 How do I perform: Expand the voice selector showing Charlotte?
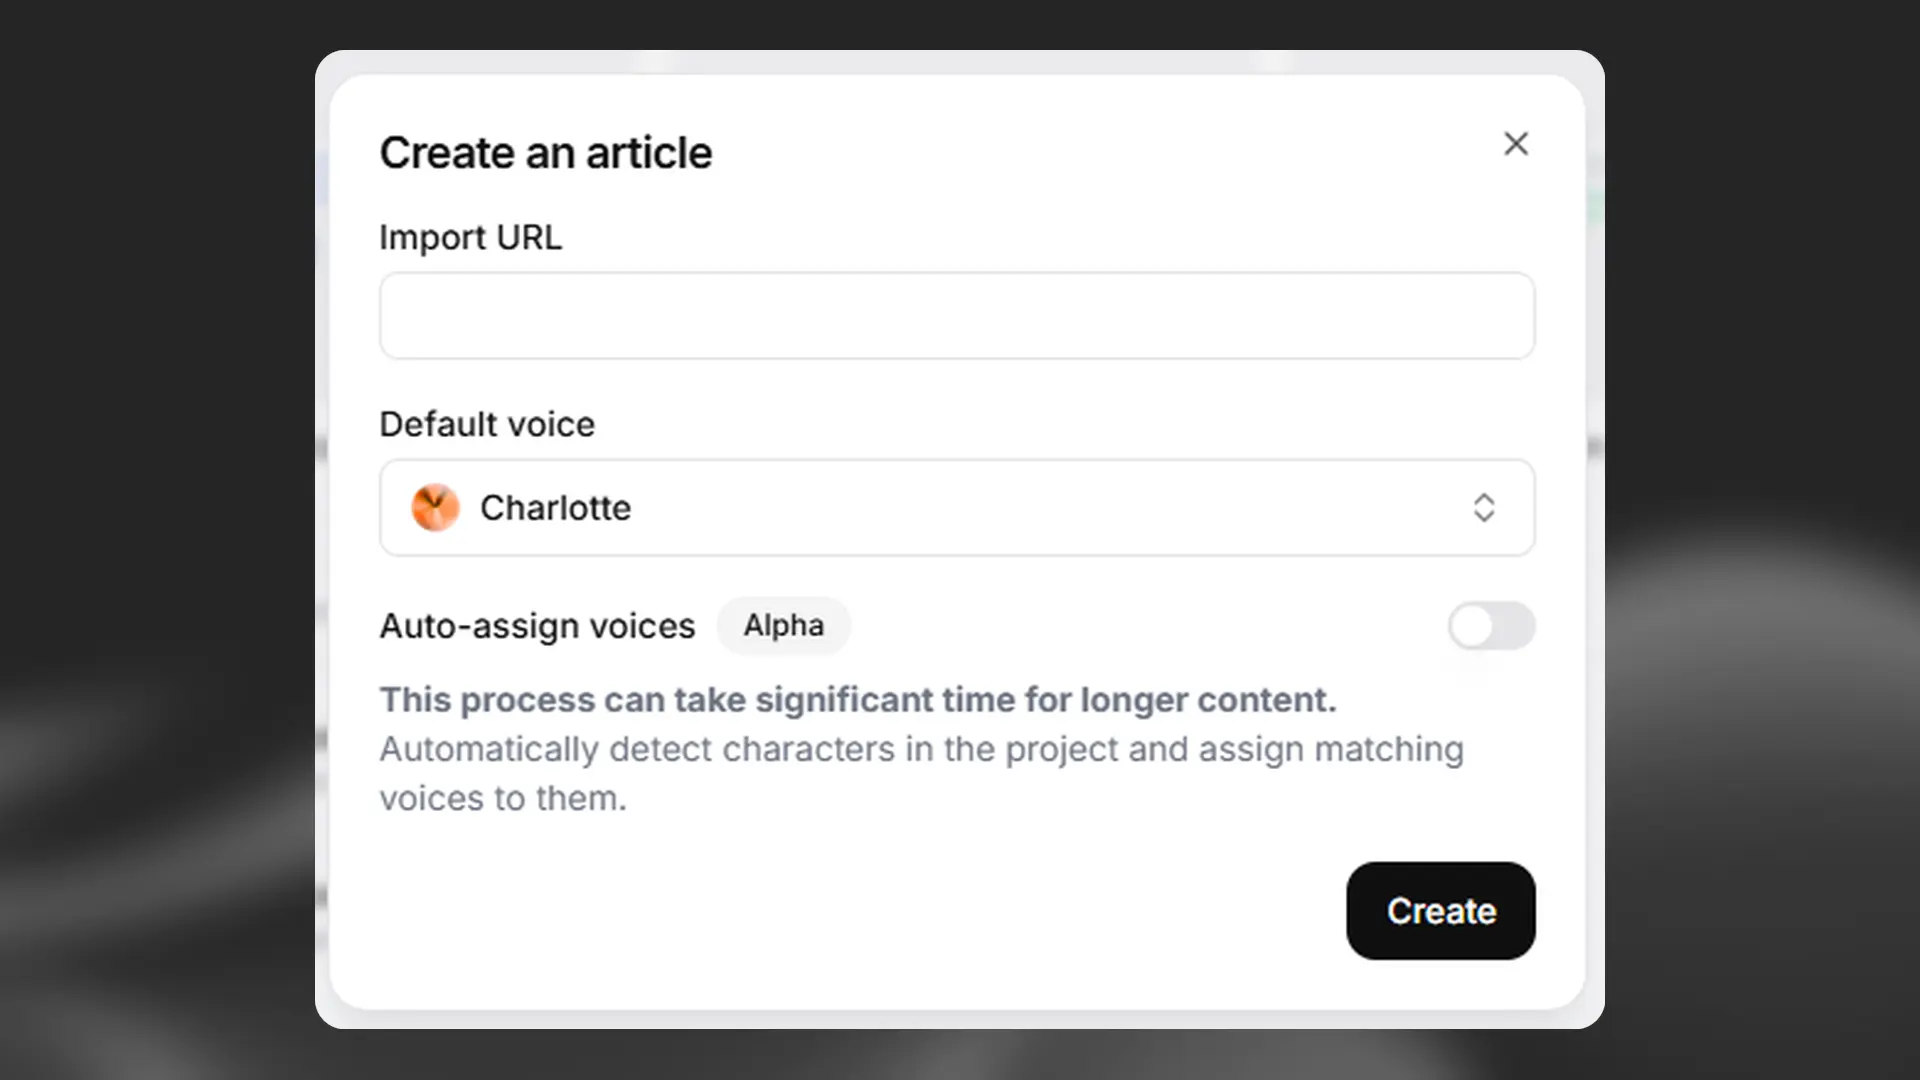pos(956,507)
